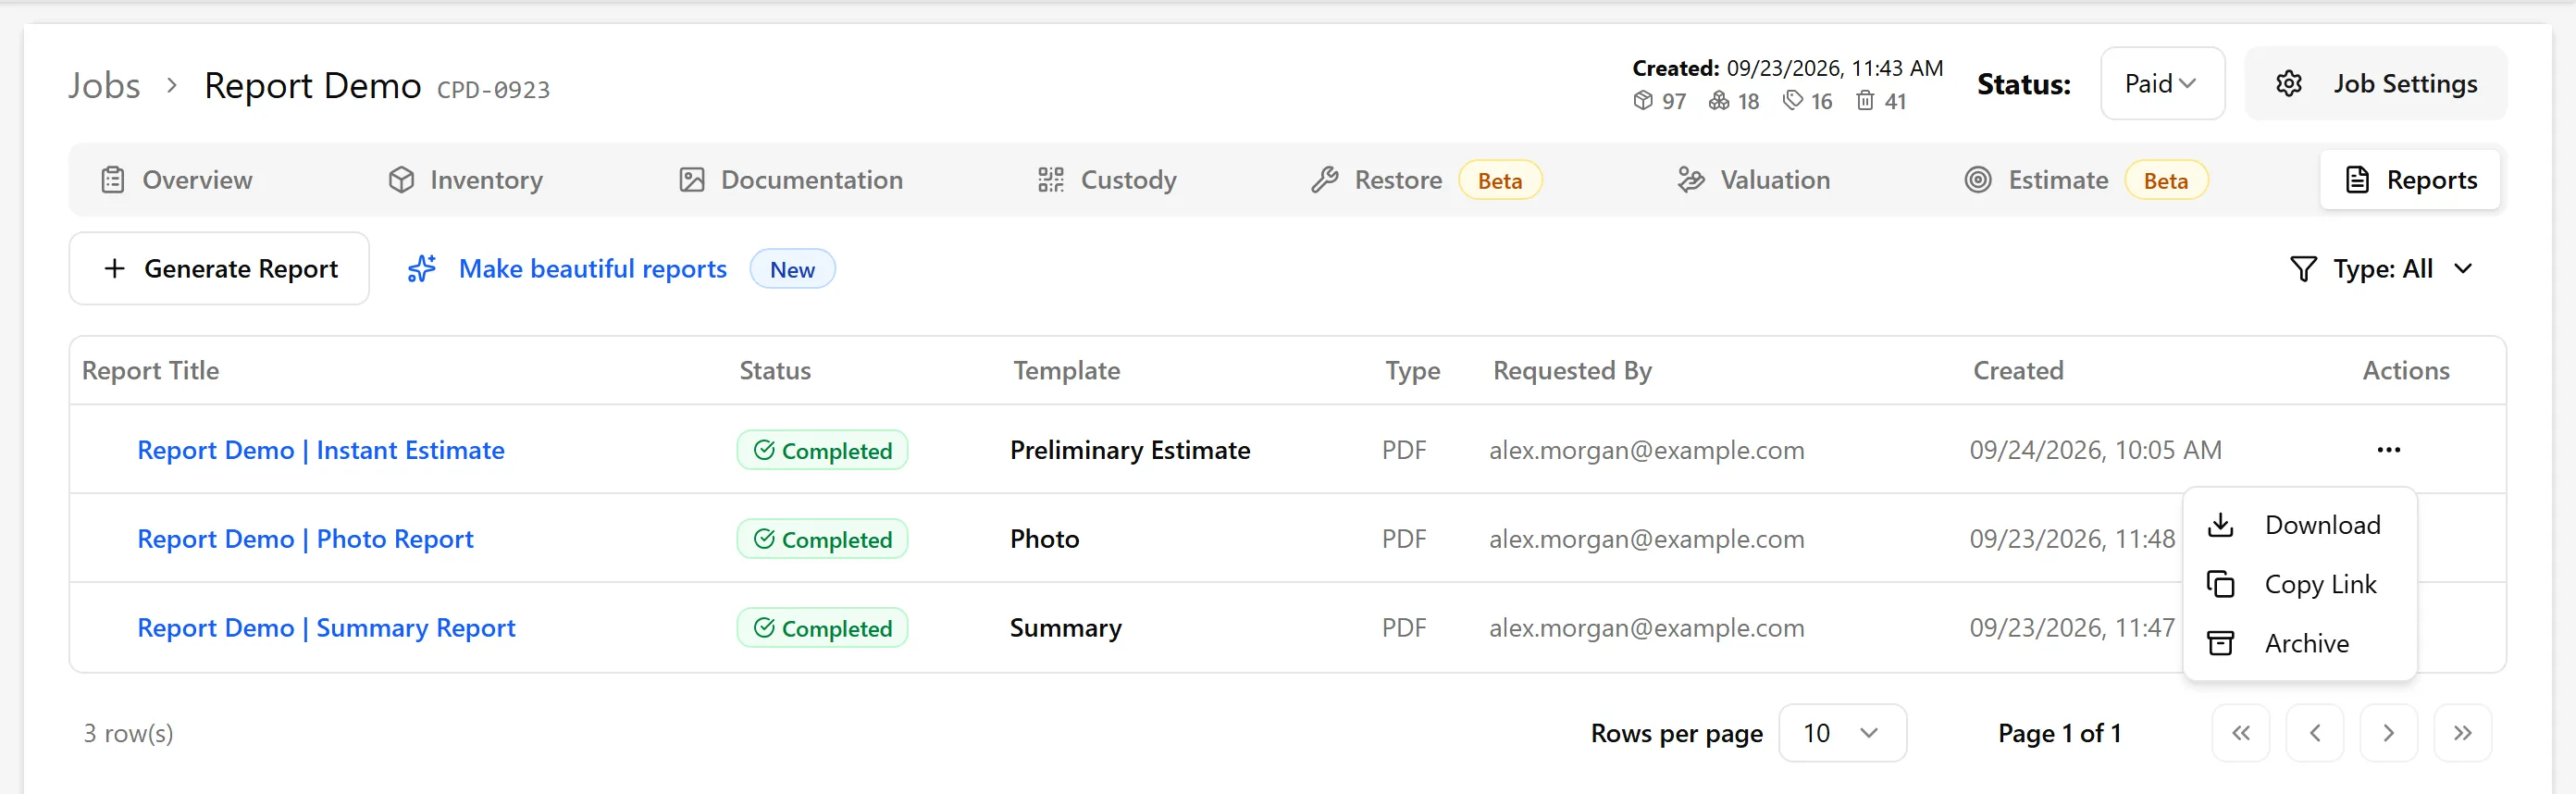Click the Download icon in the actions menu
This screenshot has height=794, width=2576.
[x=2220, y=525]
